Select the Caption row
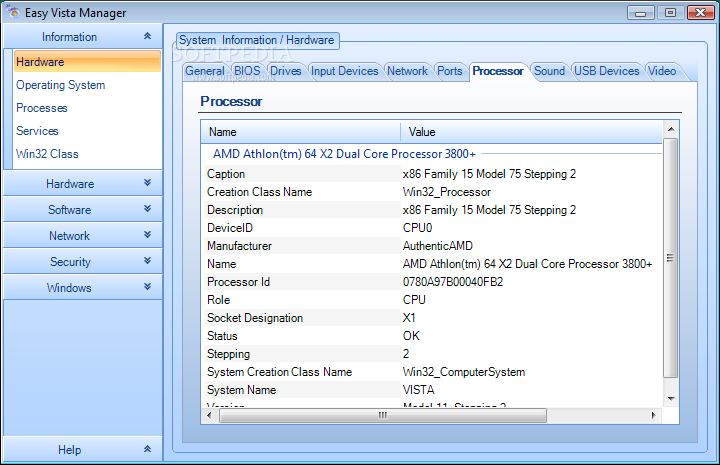This screenshot has height=465, width=720. click(433, 174)
